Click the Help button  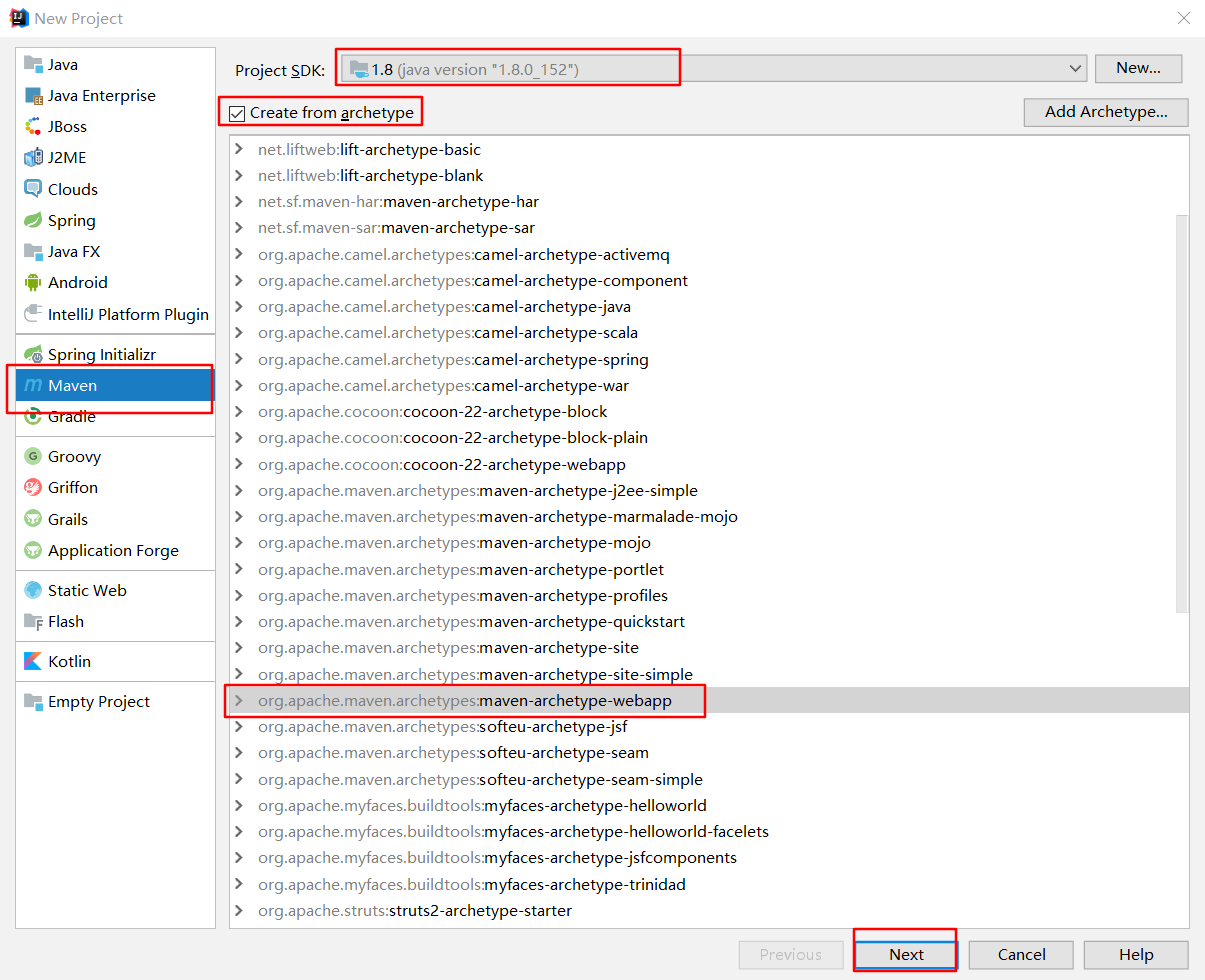click(1136, 954)
